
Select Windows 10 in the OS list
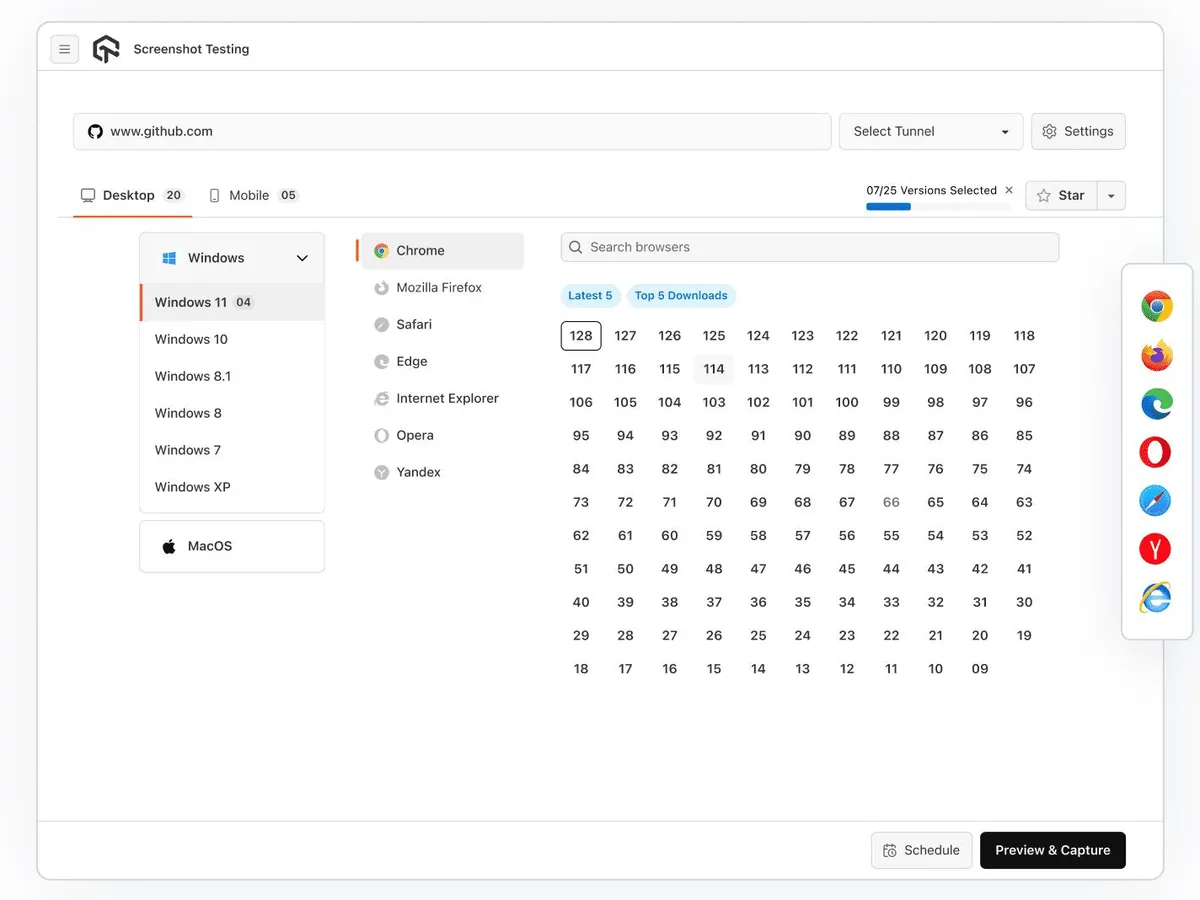point(232,339)
